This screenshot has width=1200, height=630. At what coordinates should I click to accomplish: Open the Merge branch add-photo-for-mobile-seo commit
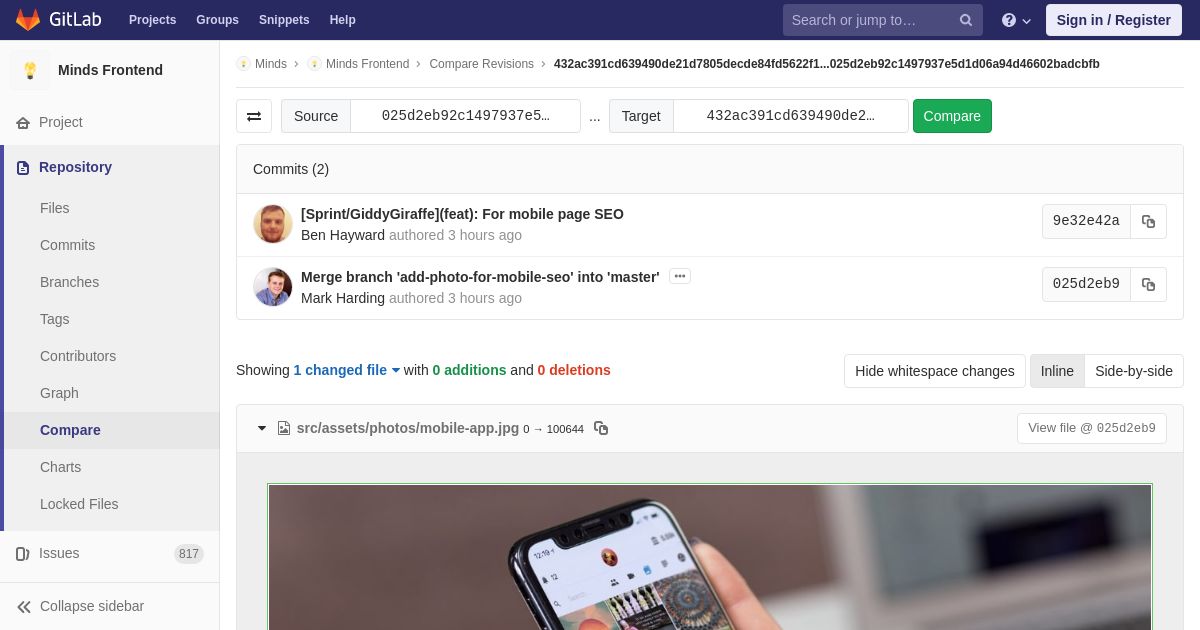480,277
